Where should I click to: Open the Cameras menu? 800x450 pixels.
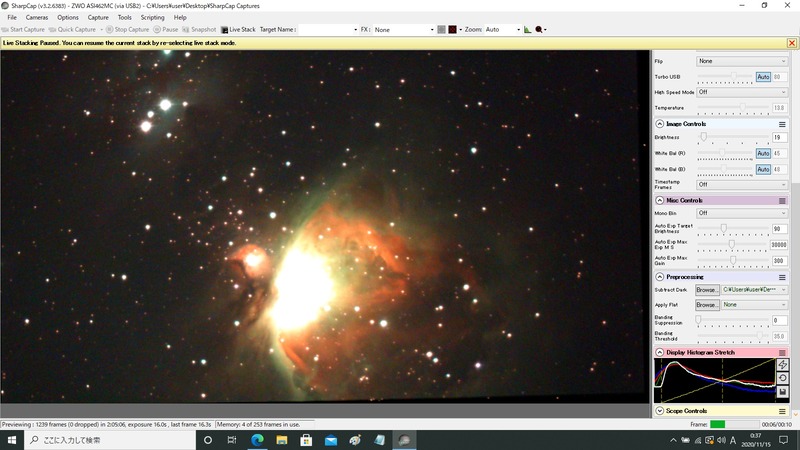coord(37,17)
